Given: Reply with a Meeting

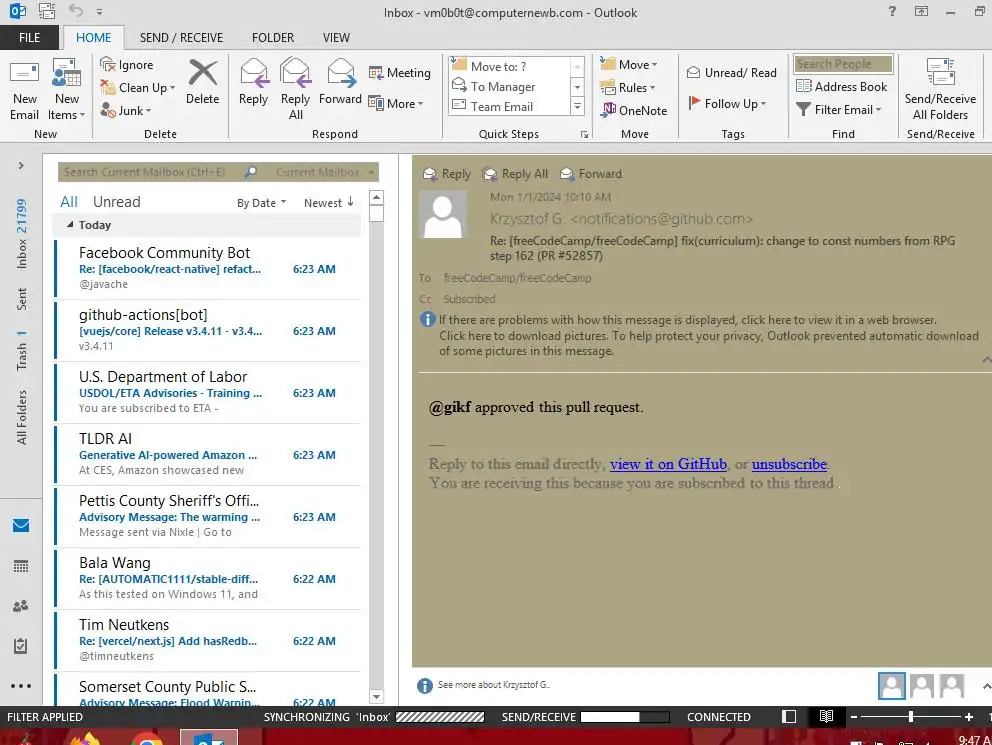Looking at the screenshot, I should pyautogui.click(x=399, y=73).
